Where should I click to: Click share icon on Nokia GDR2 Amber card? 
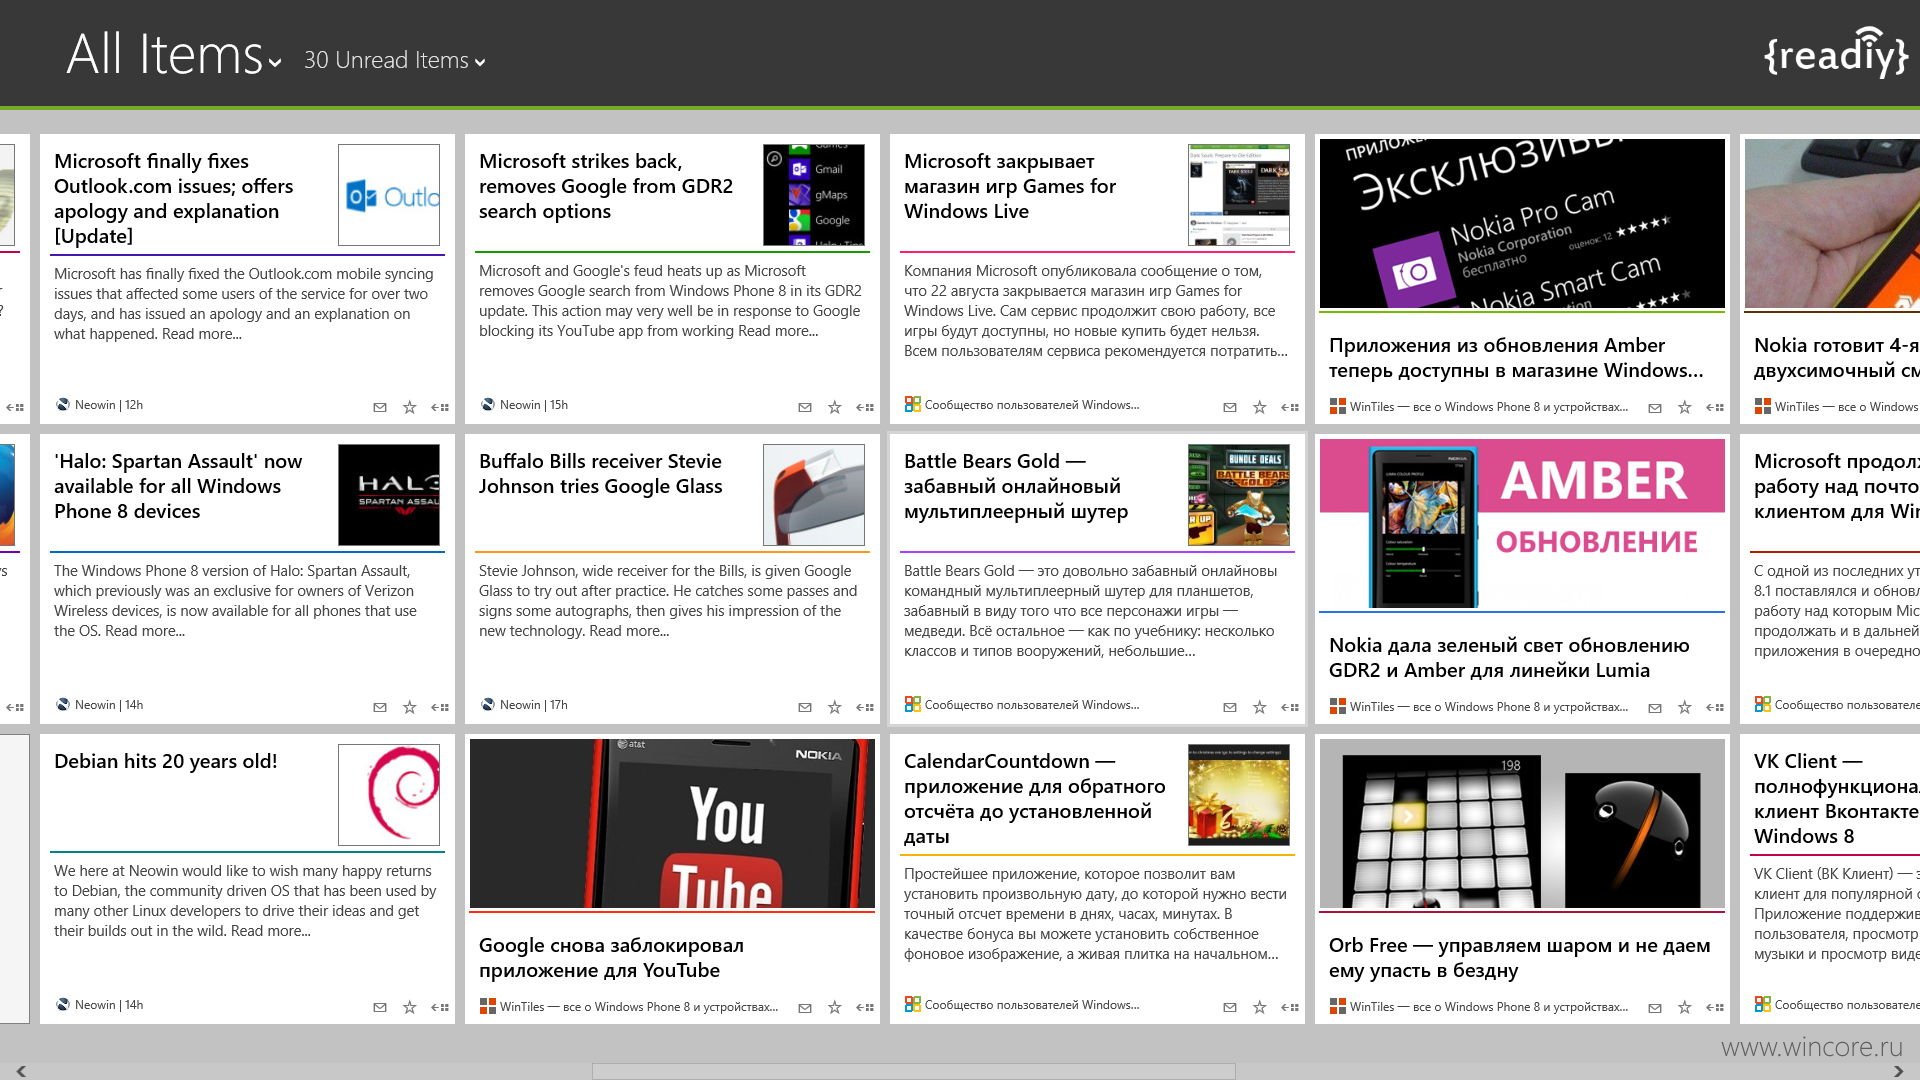1715,707
